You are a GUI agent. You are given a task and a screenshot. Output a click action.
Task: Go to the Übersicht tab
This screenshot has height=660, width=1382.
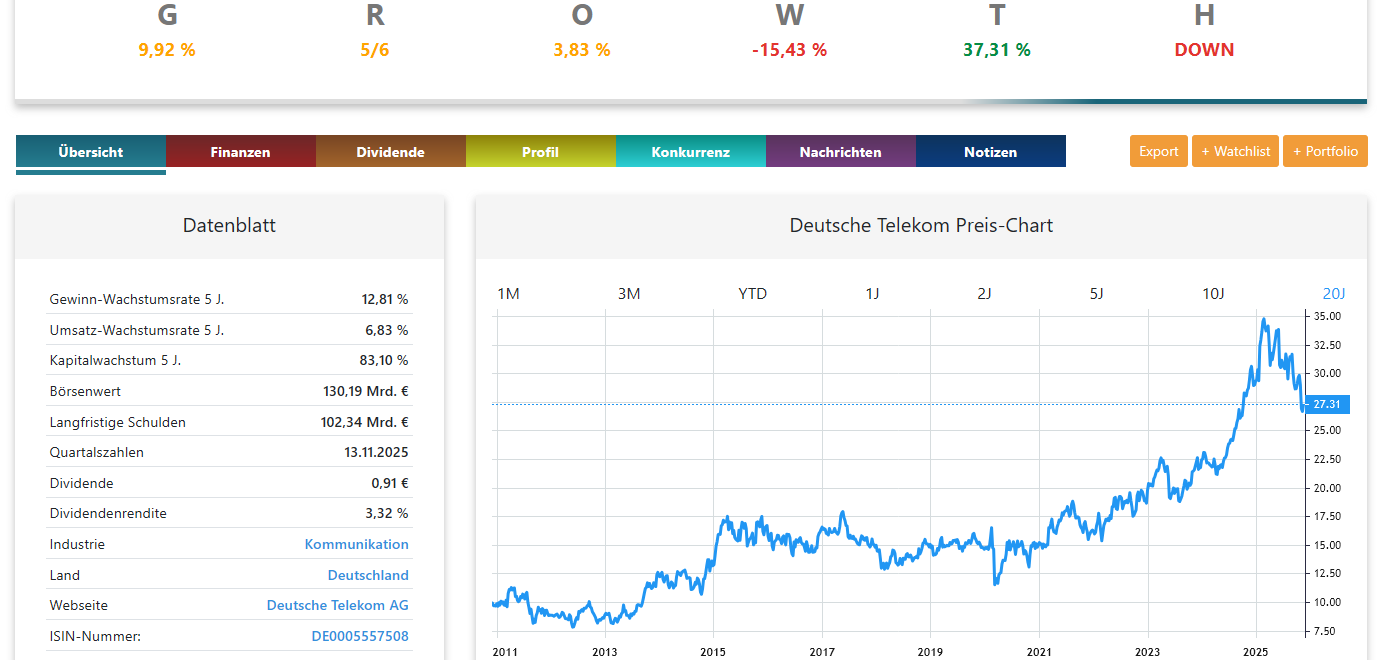(90, 152)
